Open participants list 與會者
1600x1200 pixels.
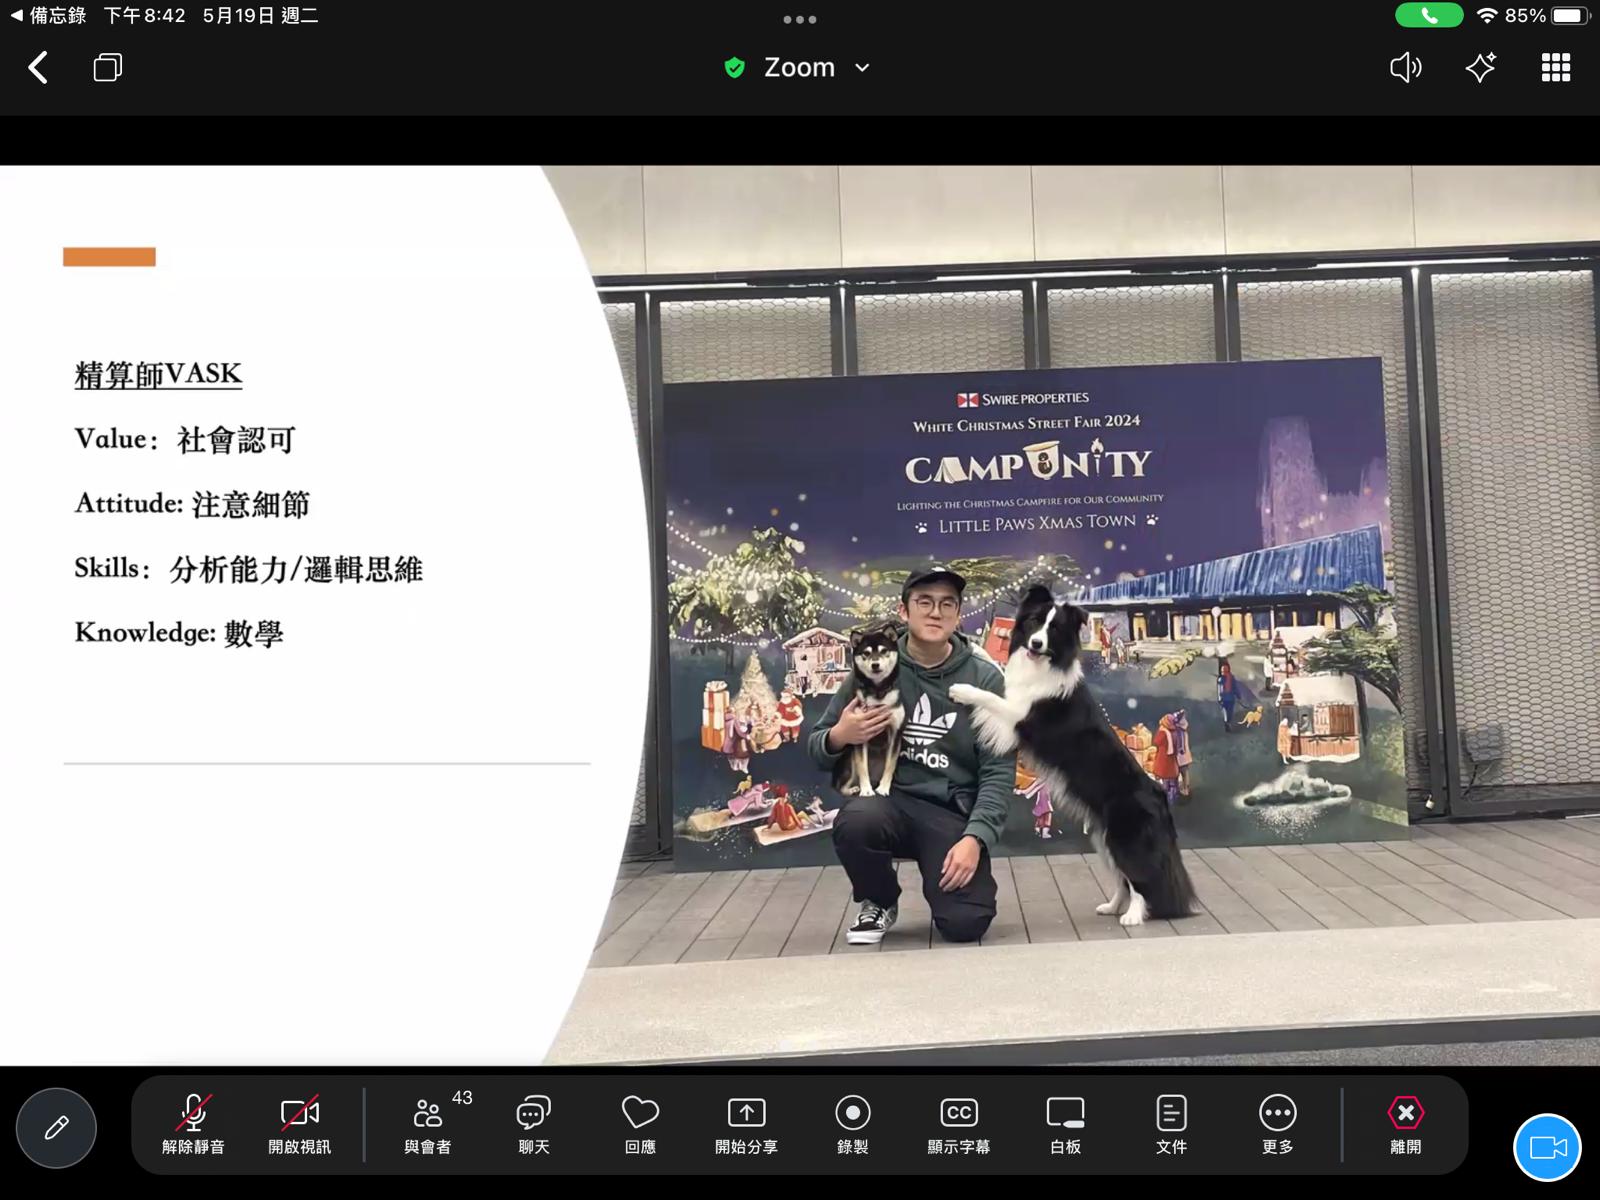point(428,1125)
